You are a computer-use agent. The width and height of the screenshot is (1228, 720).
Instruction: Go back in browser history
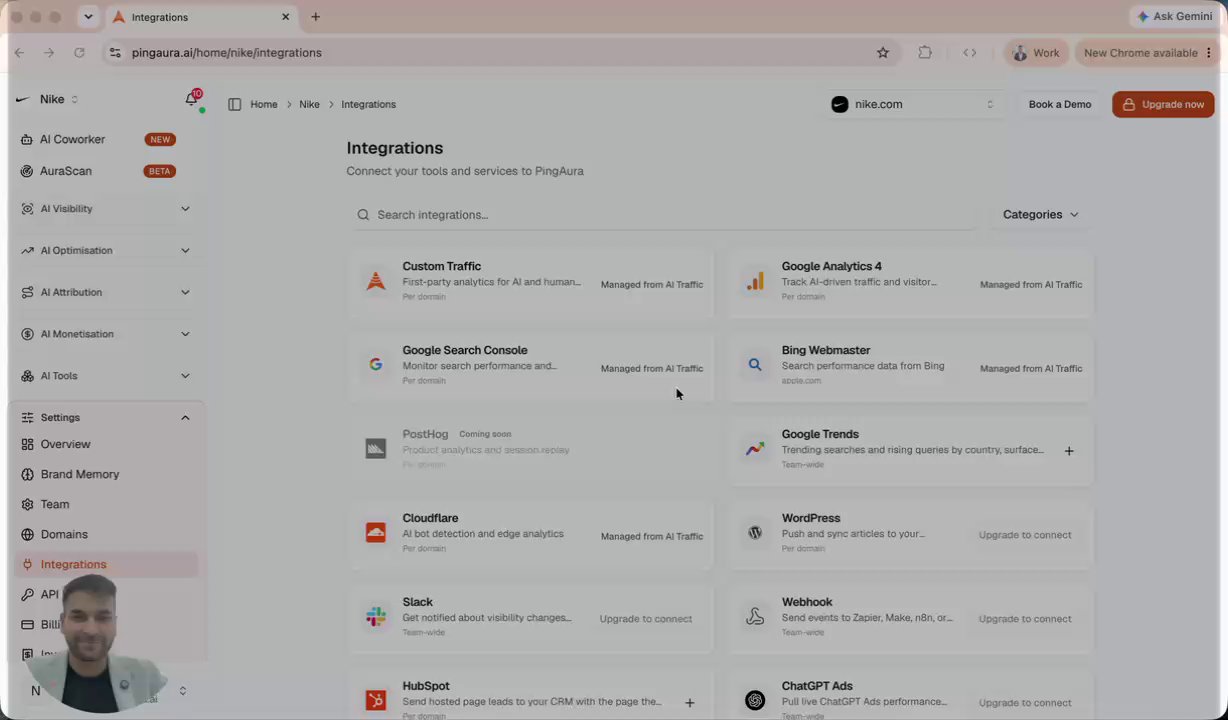point(19,53)
